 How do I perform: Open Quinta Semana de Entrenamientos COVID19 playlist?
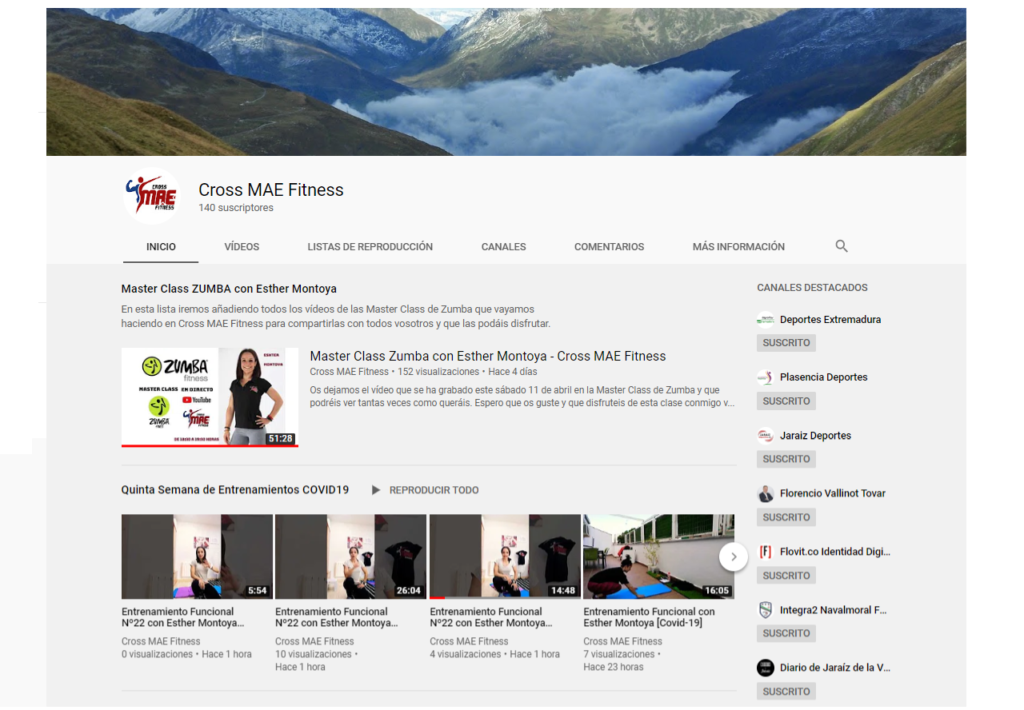point(234,490)
